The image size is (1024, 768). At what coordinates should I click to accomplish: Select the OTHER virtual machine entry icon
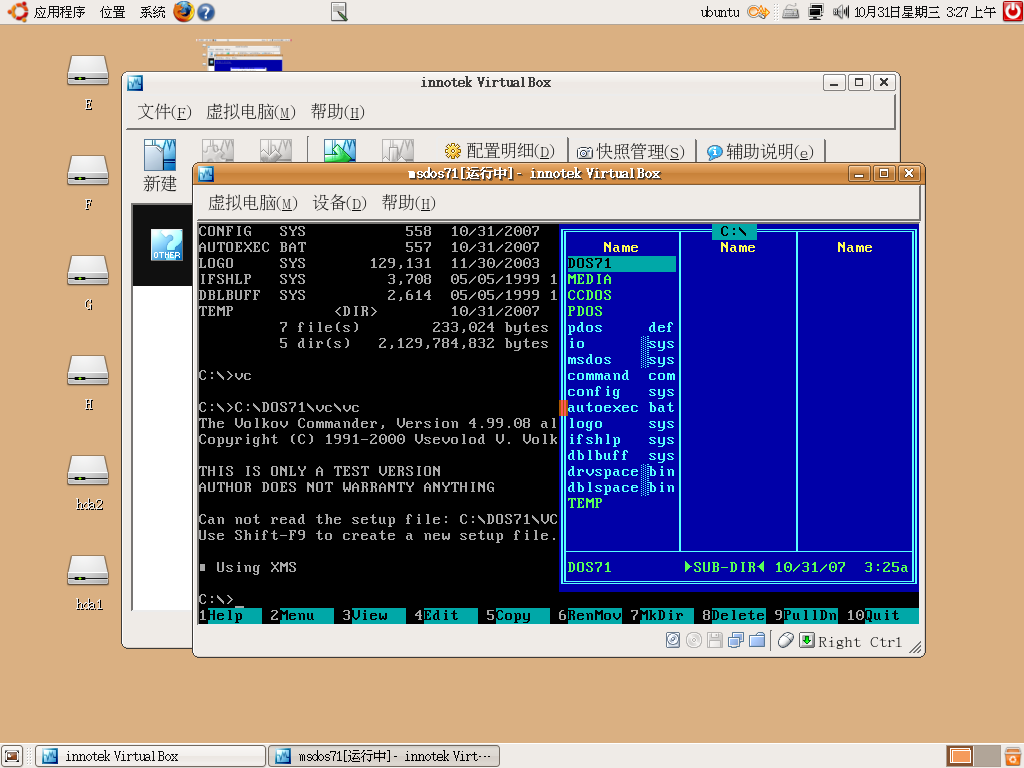click(x=167, y=245)
